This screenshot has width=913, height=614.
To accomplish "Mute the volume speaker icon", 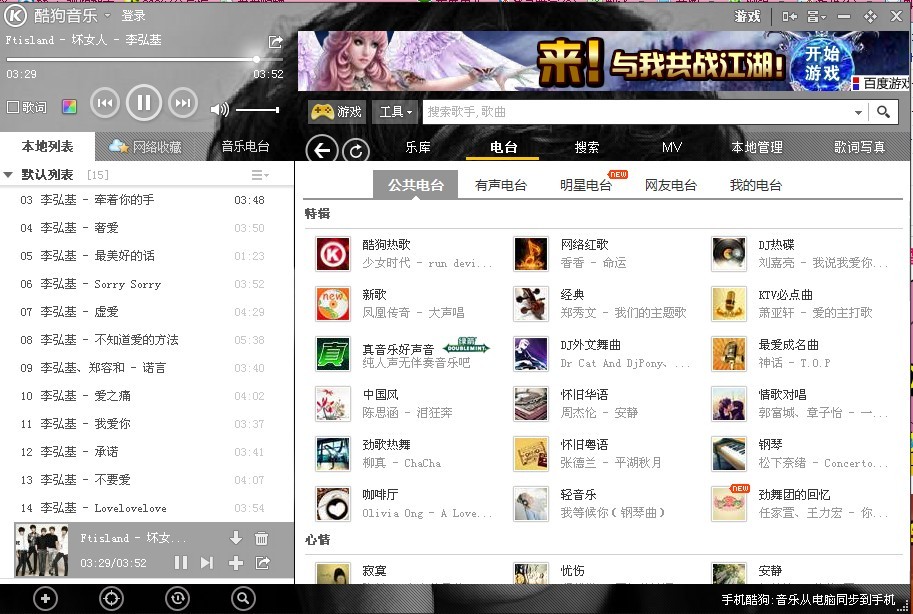I will tap(220, 109).
